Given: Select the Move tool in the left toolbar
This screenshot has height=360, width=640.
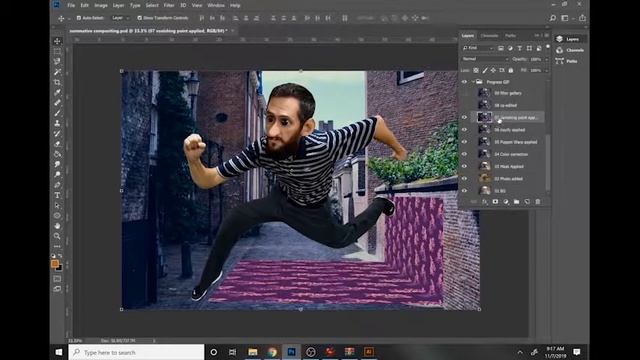Looking at the screenshot, I should click(57, 41).
